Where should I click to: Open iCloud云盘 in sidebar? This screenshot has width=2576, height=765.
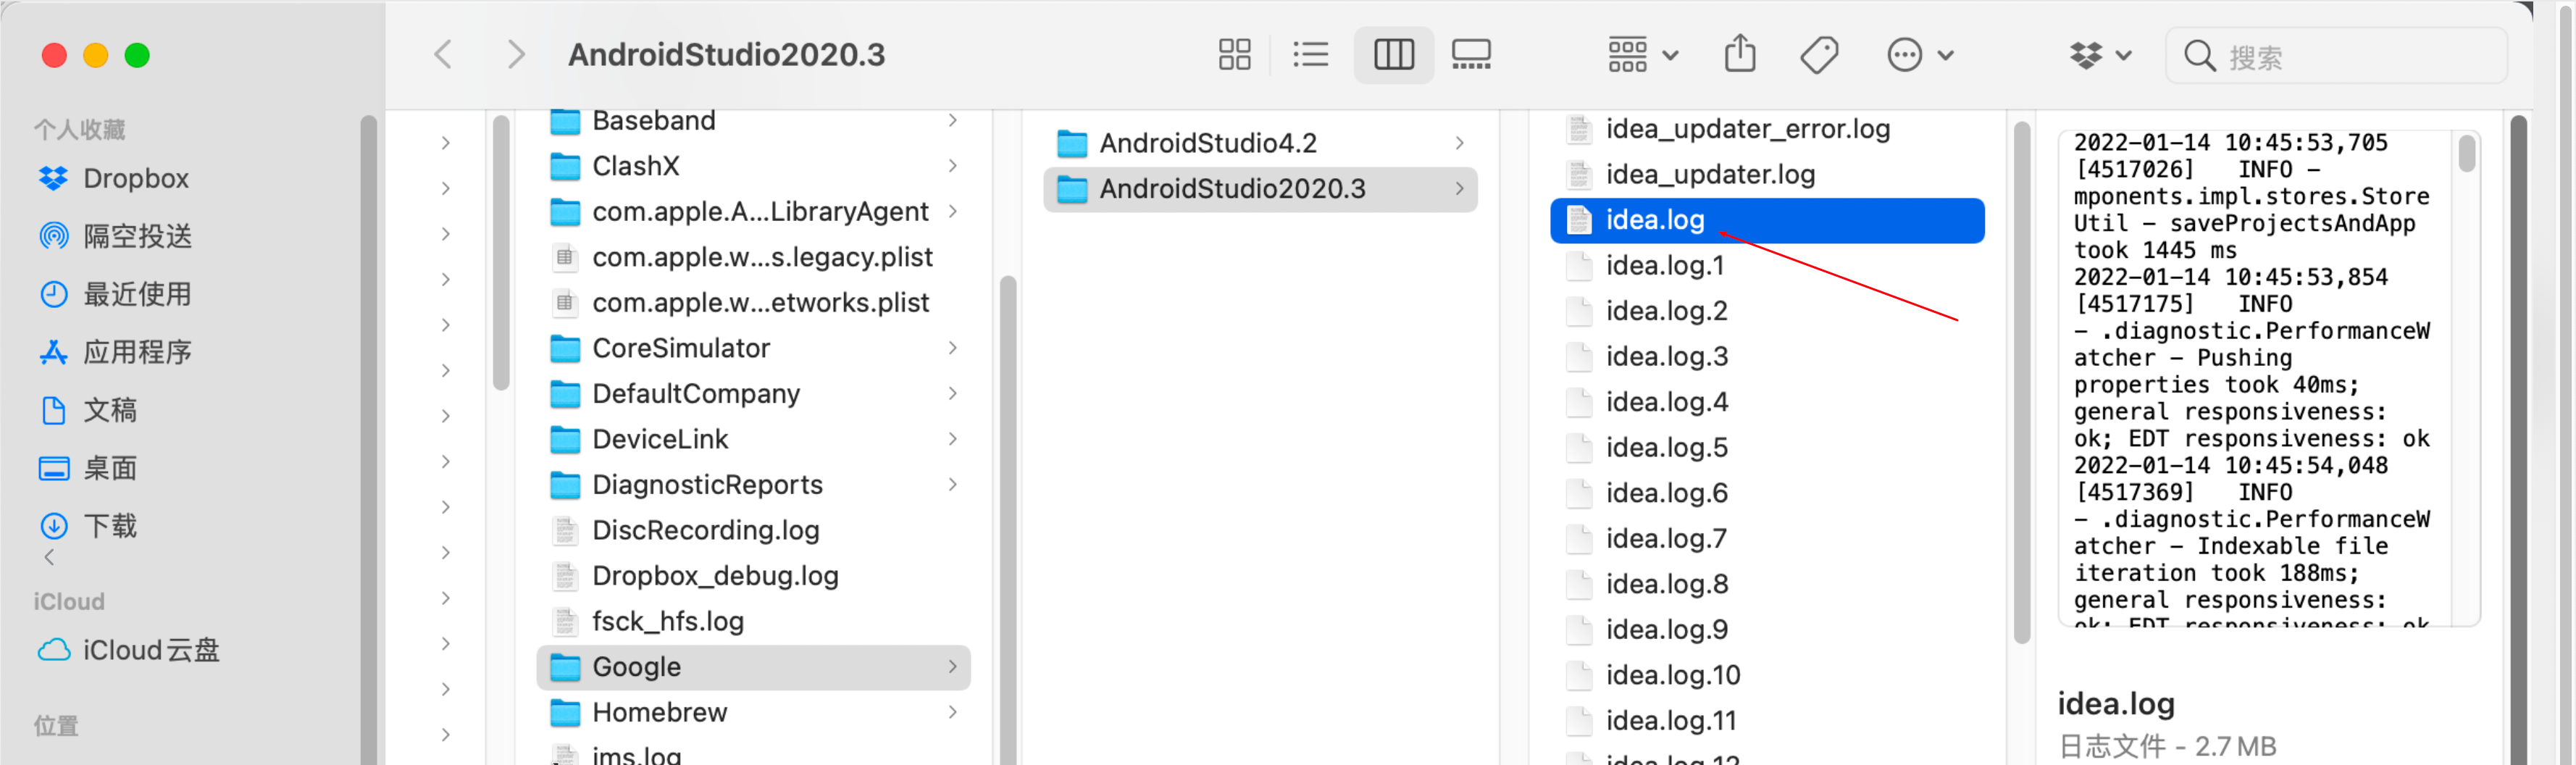tap(128, 650)
